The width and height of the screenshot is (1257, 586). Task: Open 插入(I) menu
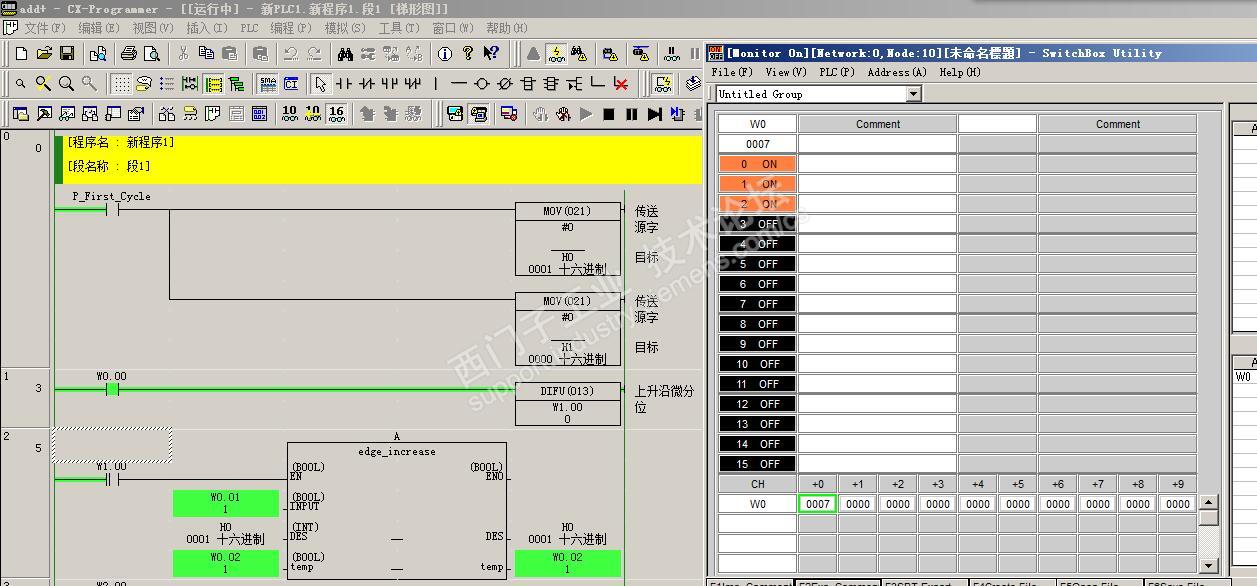(x=206, y=28)
